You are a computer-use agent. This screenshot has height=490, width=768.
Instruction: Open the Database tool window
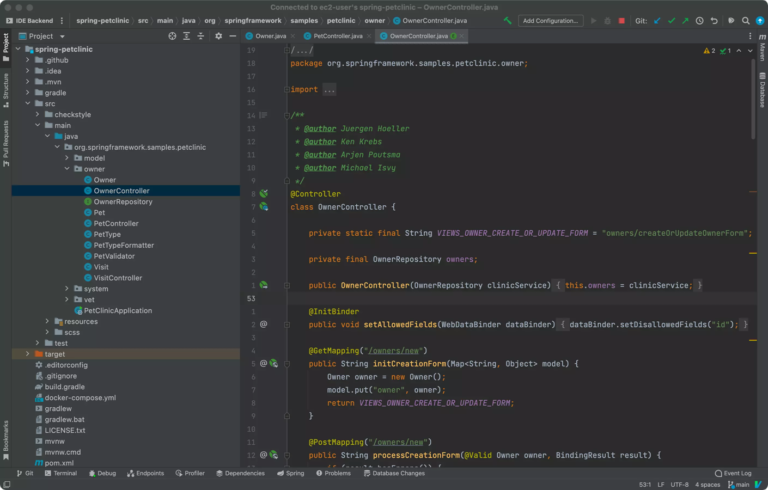[762, 90]
